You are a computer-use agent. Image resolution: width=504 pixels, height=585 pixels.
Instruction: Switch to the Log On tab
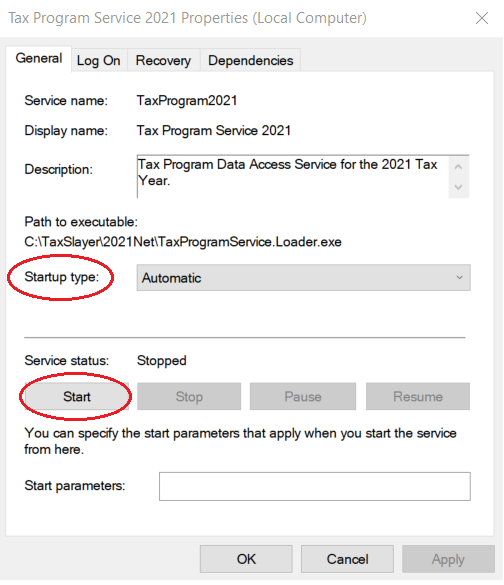[99, 60]
